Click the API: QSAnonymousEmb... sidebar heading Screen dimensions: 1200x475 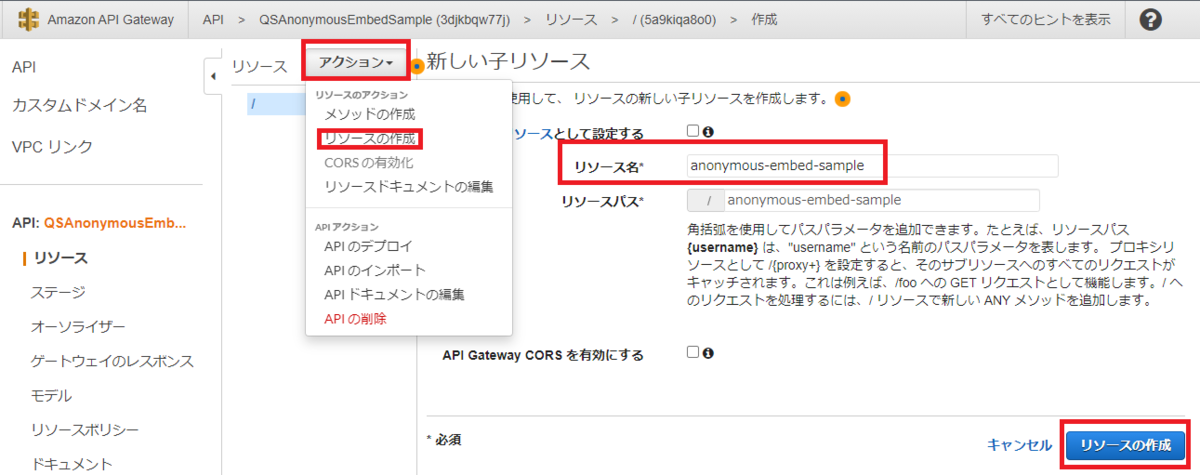click(x=99, y=222)
